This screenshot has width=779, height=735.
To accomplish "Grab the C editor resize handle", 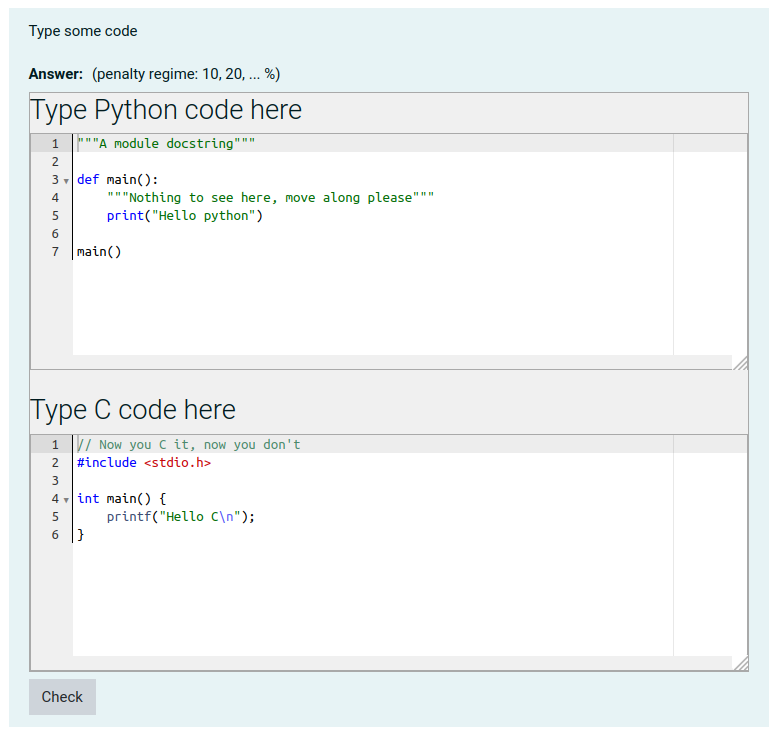I will [x=740, y=663].
